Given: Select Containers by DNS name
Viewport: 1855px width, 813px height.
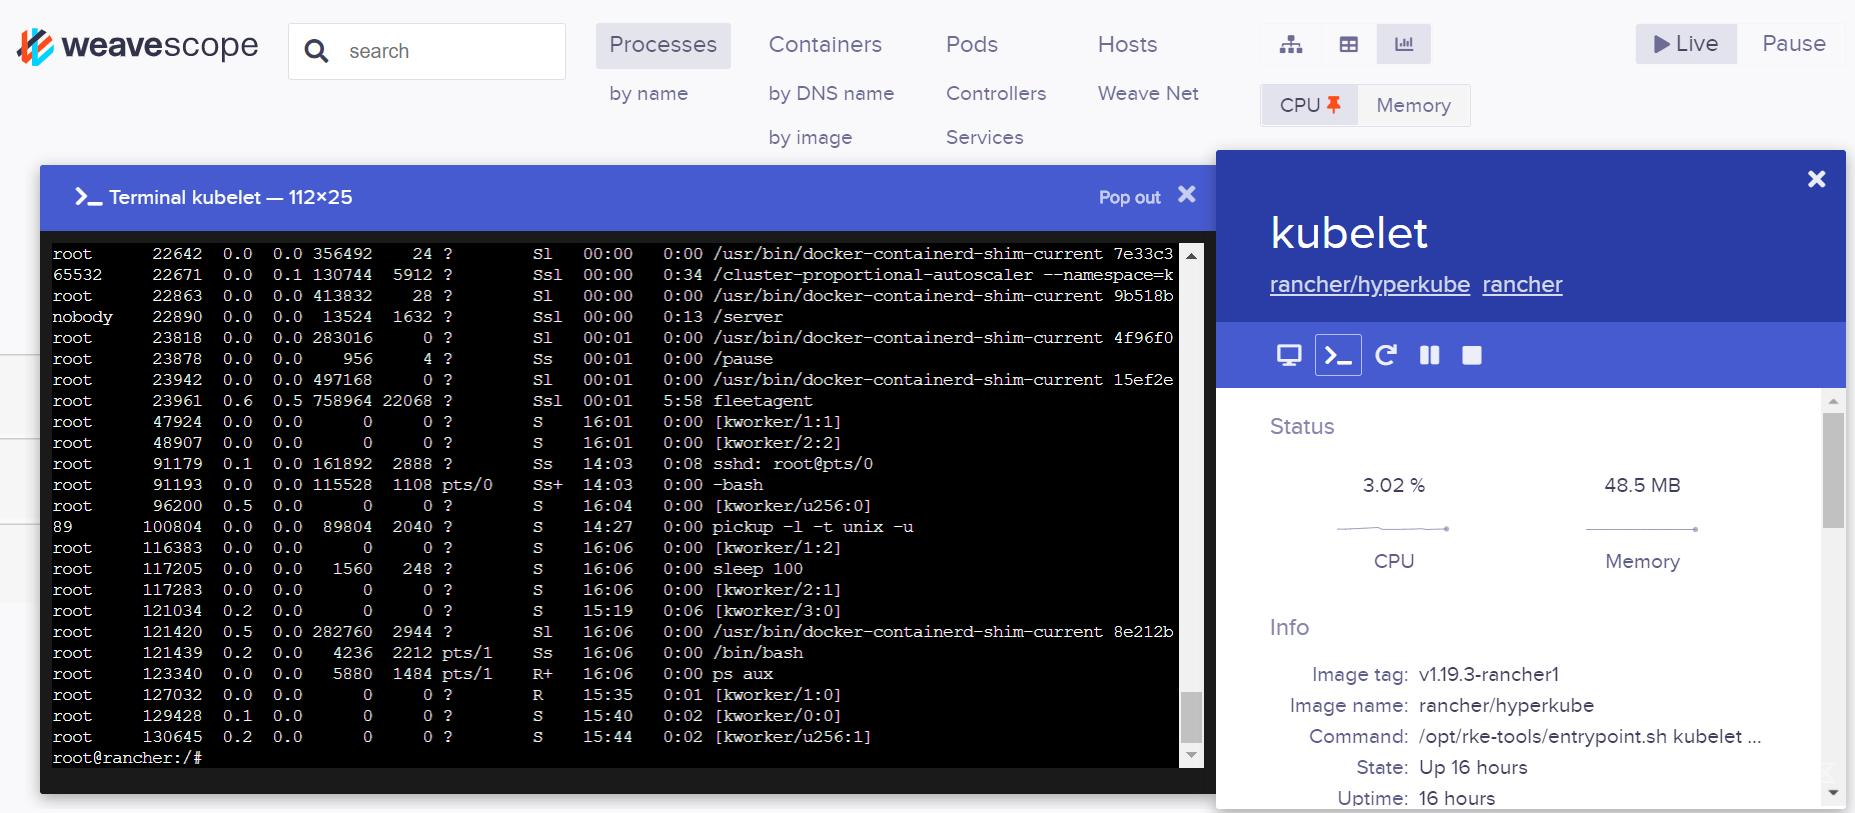Looking at the screenshot, I should pyautogui.click(x=831, y=93).
